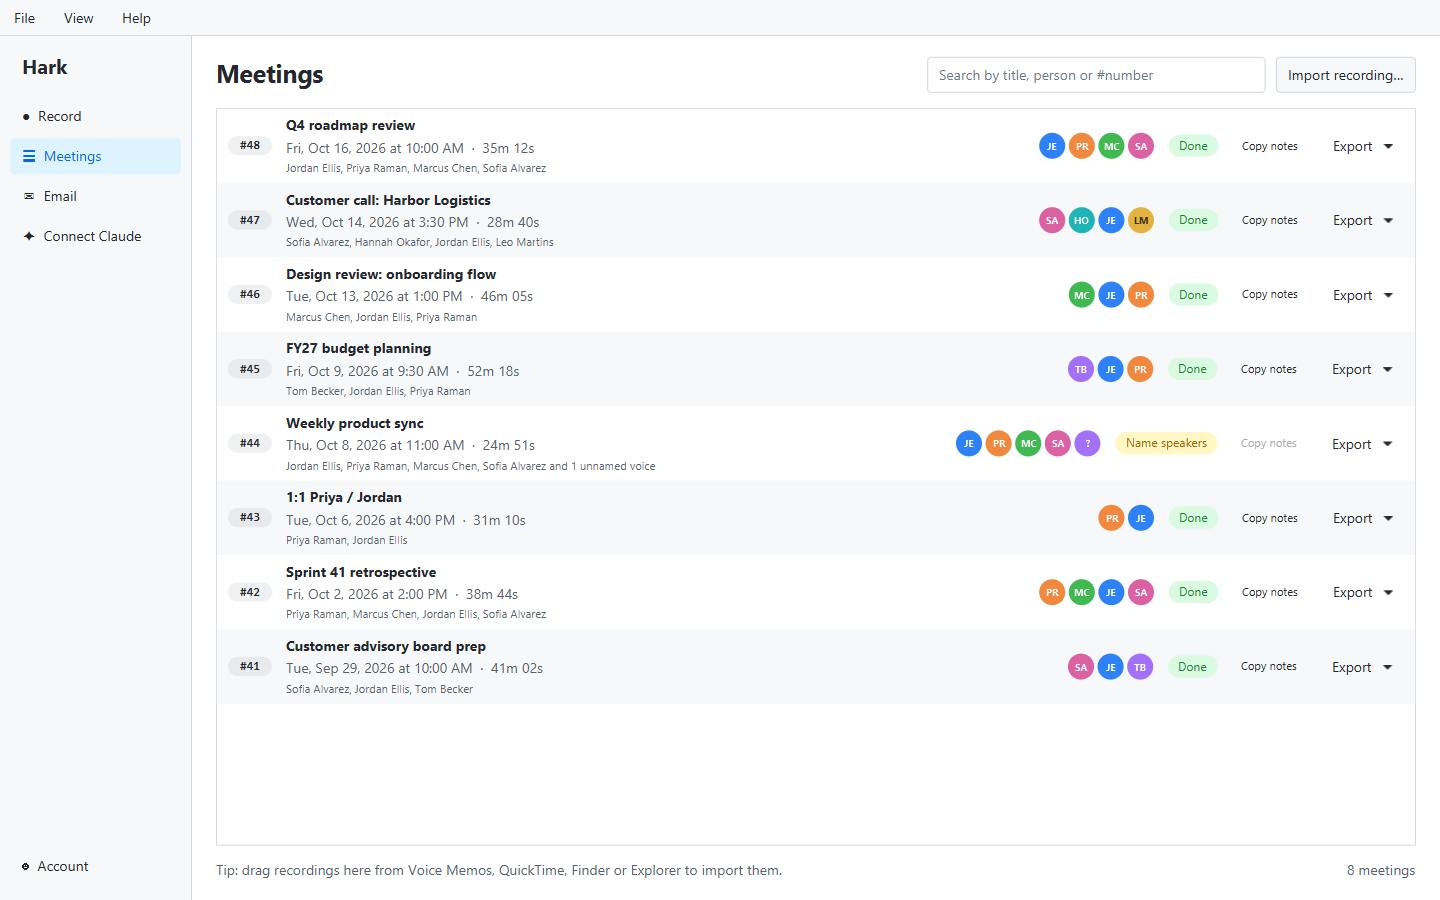Copy notes for Customer call: Harbor Logistics
1440x900 pixels.
point(1270,220)
